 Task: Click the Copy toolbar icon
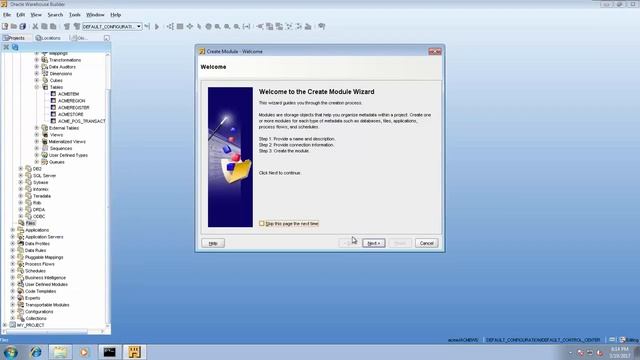pyautogui.click(x=44, y=27)
